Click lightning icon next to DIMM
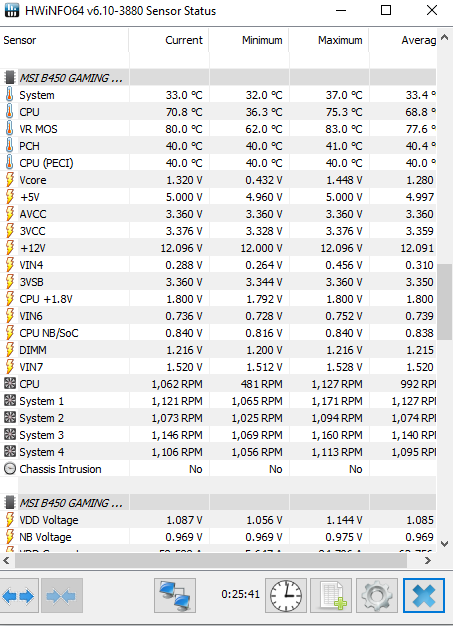 (x=10, y=350)
